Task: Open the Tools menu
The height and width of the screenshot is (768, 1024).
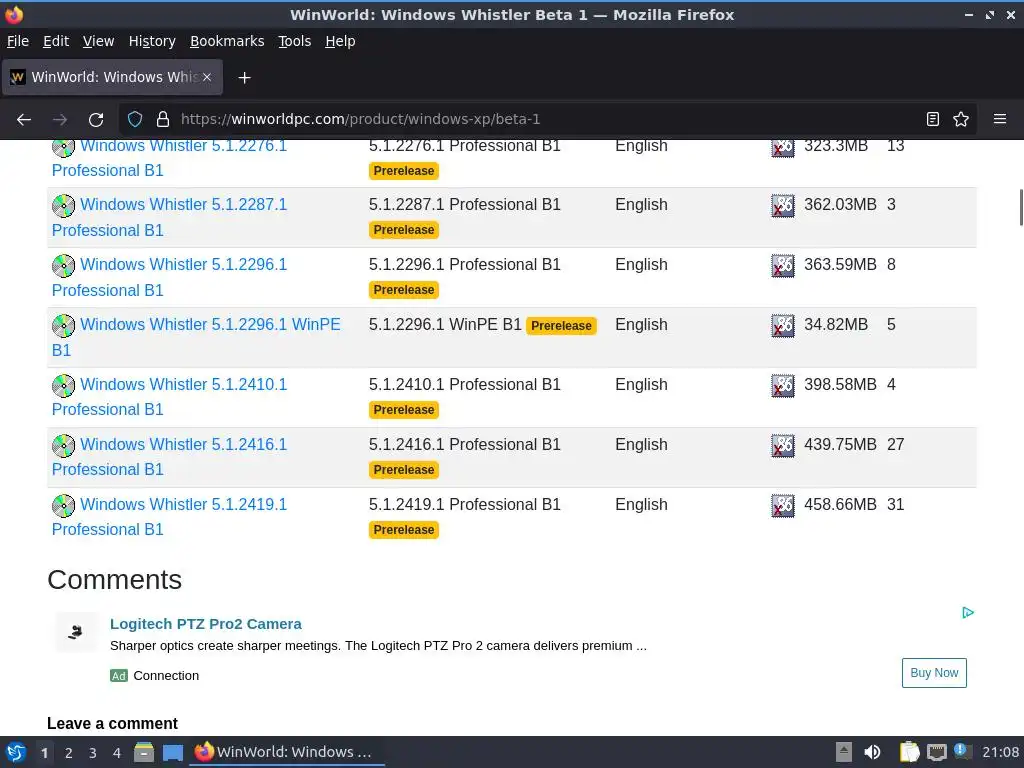Action: point(295,41)
